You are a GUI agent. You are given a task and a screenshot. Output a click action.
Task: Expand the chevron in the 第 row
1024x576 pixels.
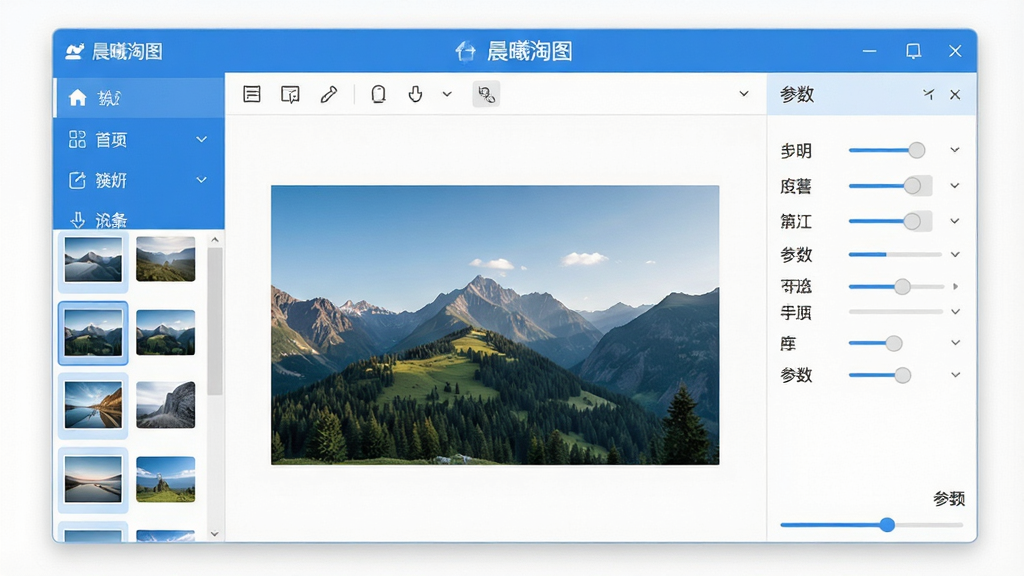(955, 221)
